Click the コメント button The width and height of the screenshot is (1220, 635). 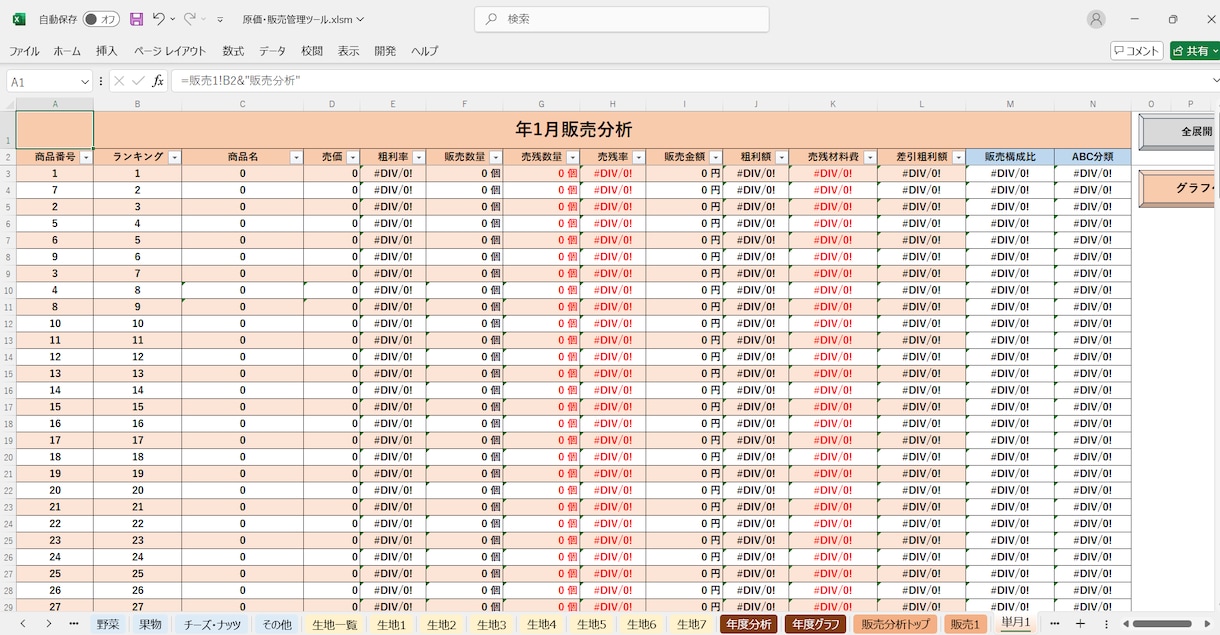click(1137, 51)
